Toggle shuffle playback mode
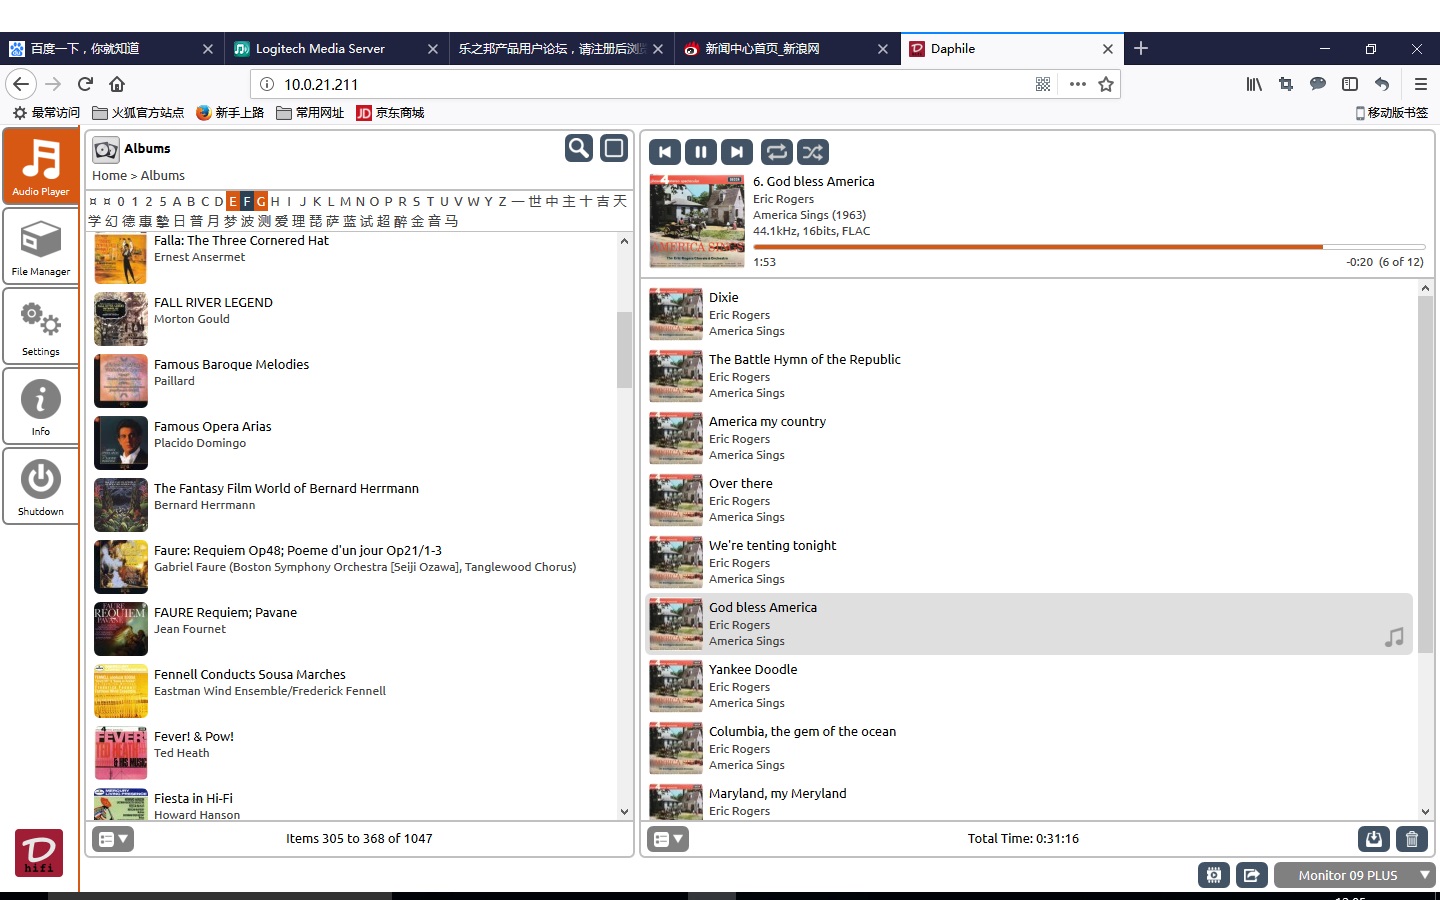The width and height of the screenshot is (1440, 900). pos(813,152)
